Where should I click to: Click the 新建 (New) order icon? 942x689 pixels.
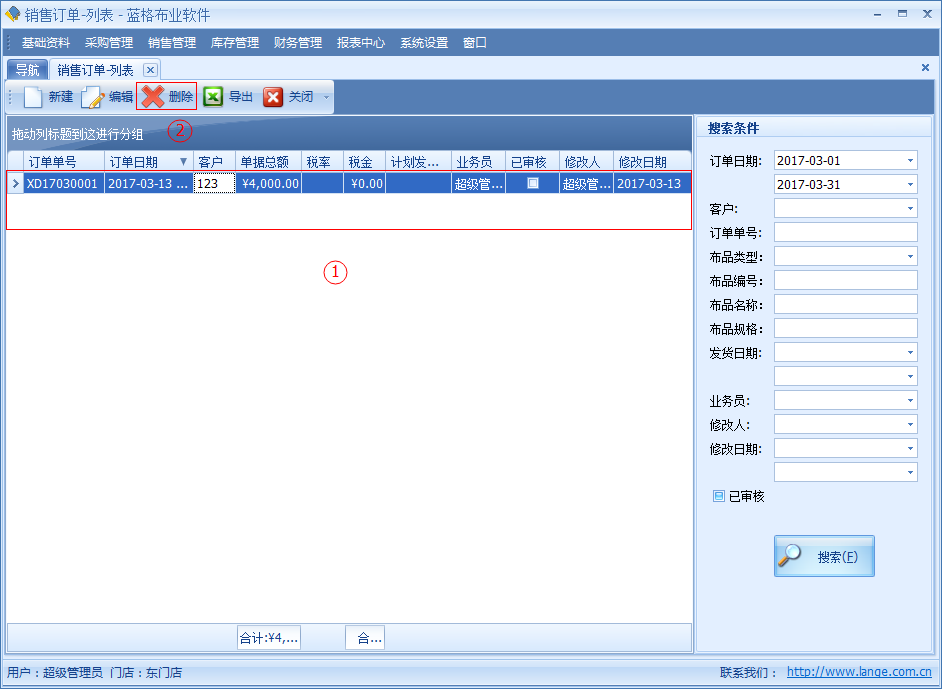point(35,97)
